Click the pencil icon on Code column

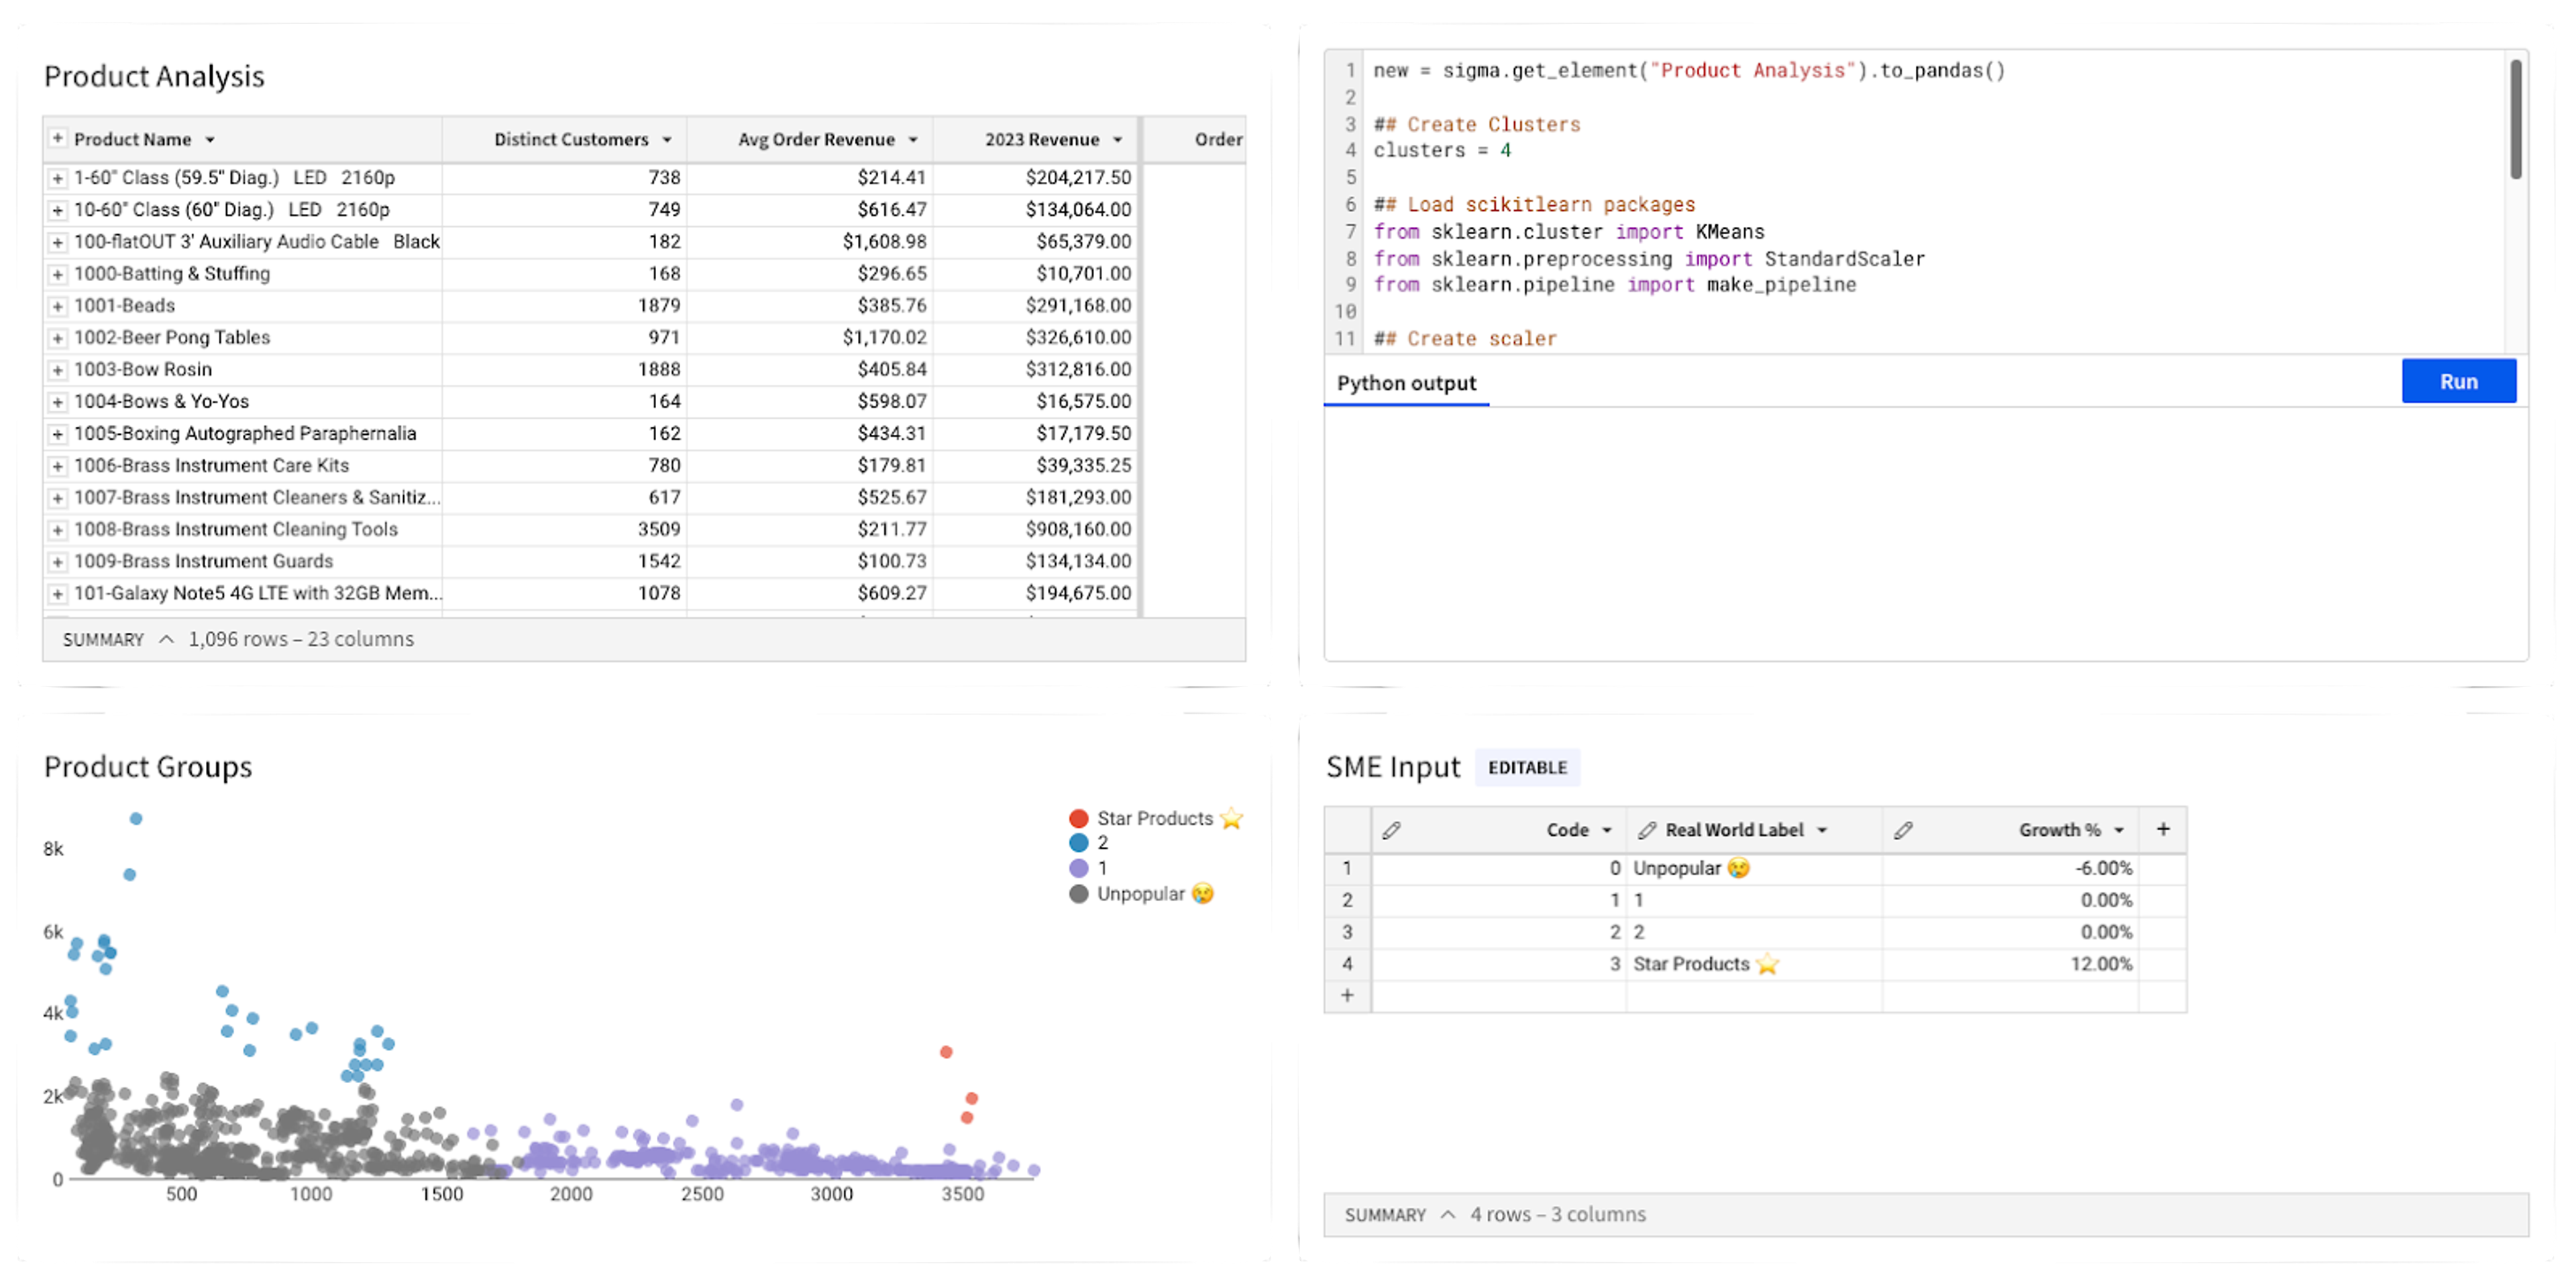1391,830
